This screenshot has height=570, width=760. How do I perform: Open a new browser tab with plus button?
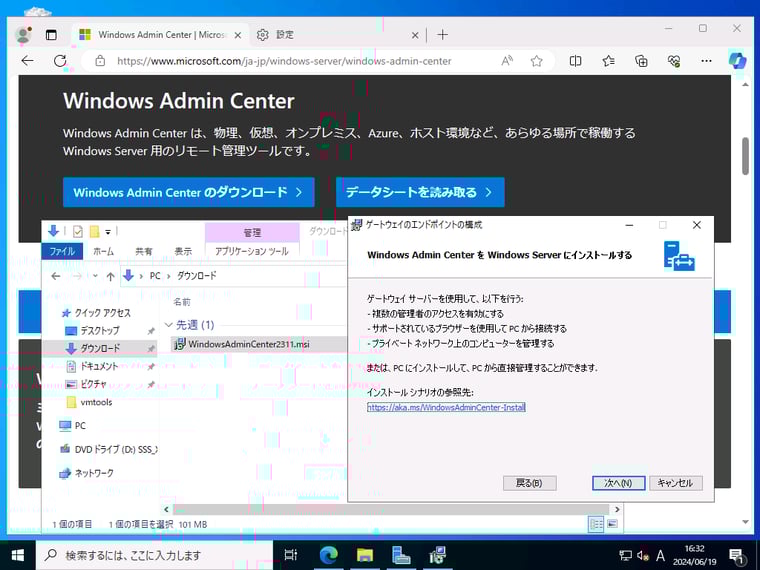443,35
